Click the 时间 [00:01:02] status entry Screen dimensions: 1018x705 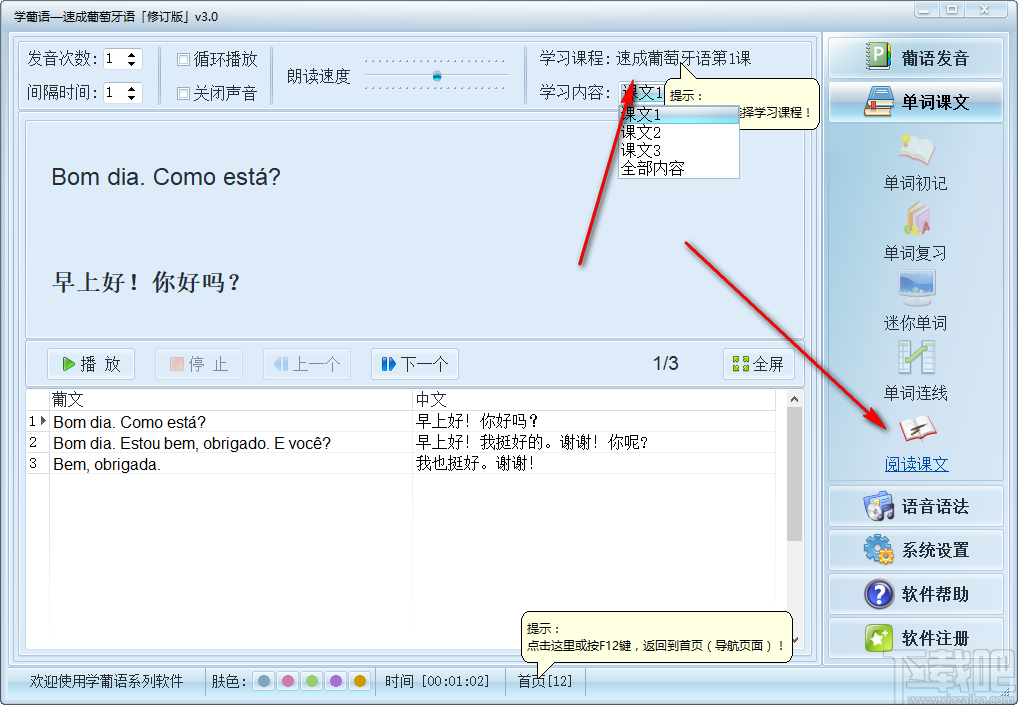(x=436, y=681)
